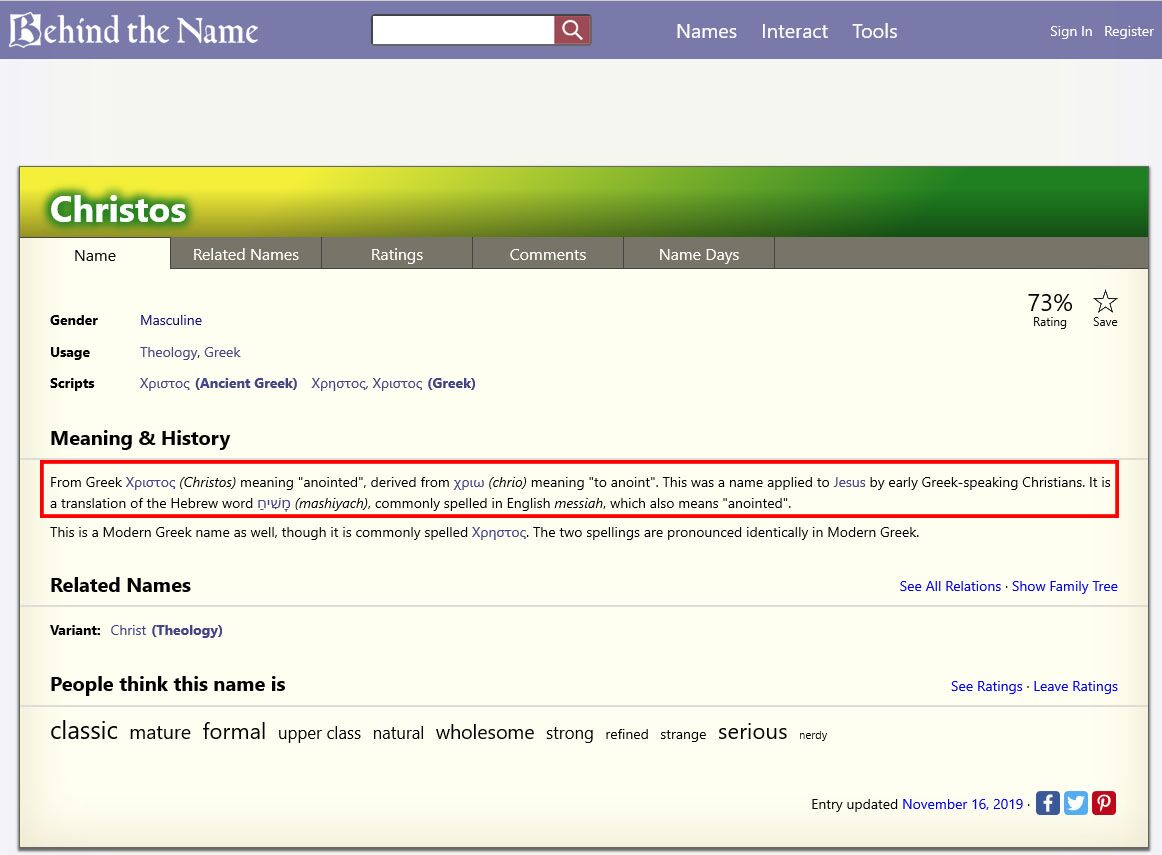Click the word "mature" in ratings
The image size is (1162, 855).
160,732
